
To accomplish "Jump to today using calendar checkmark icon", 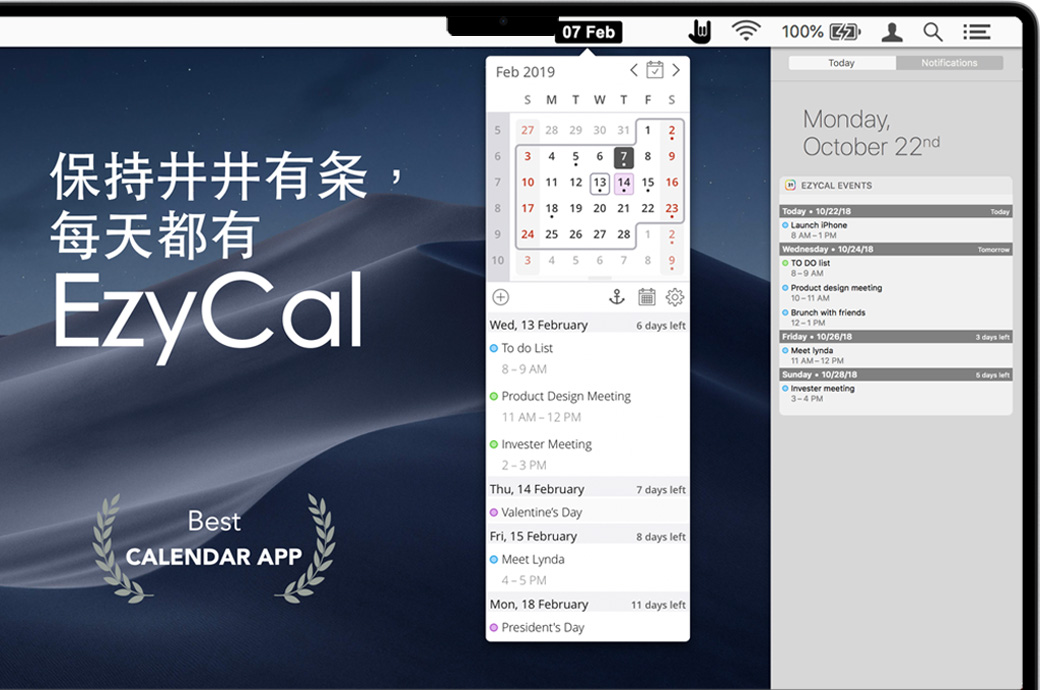I will click(x=655, y=70).
